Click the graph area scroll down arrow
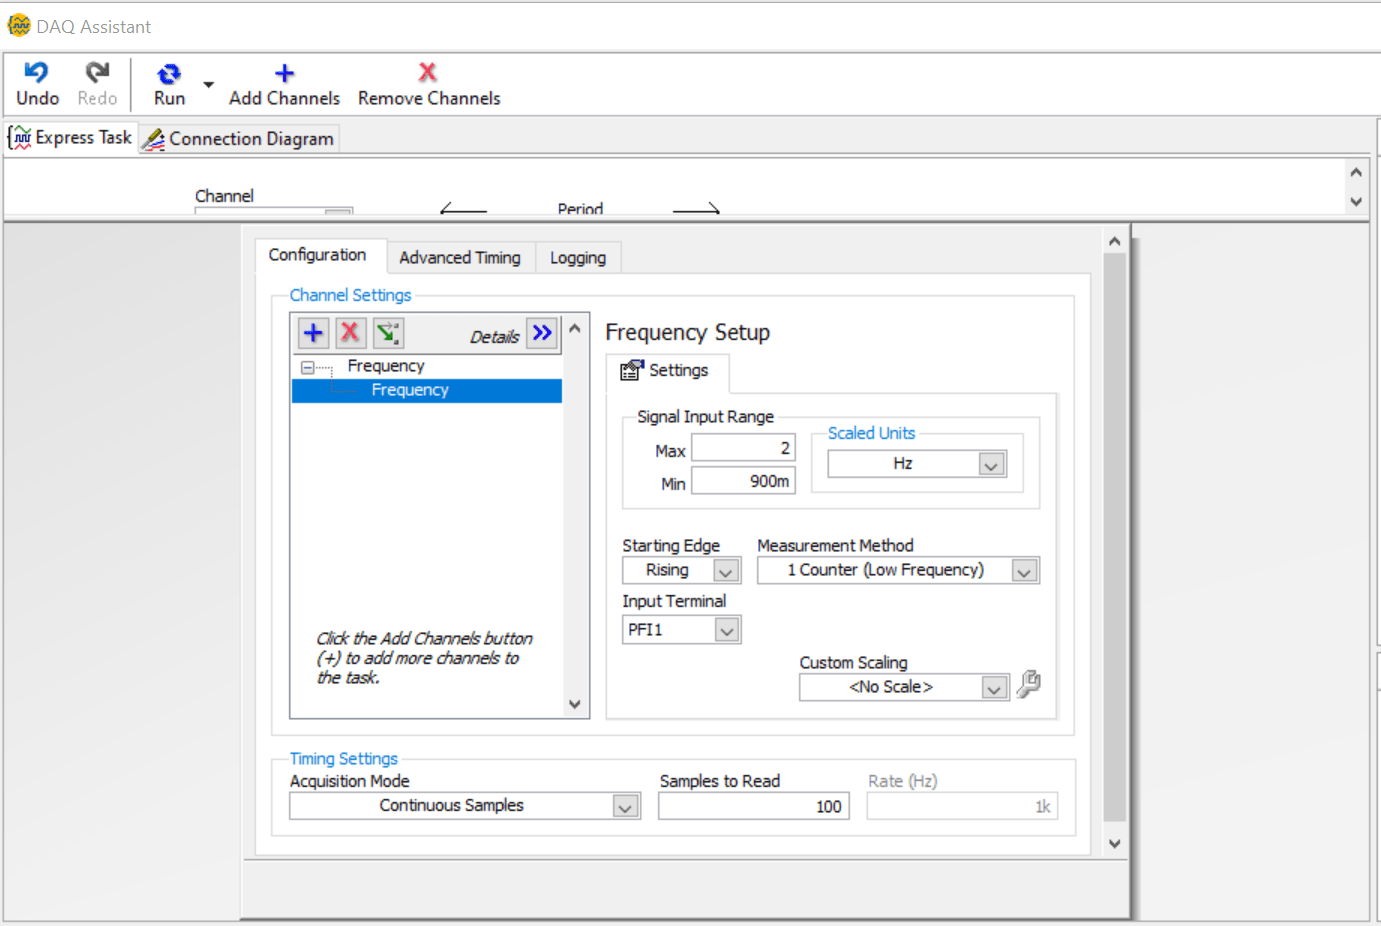The image size is (1381, 926). (1356, 201)
